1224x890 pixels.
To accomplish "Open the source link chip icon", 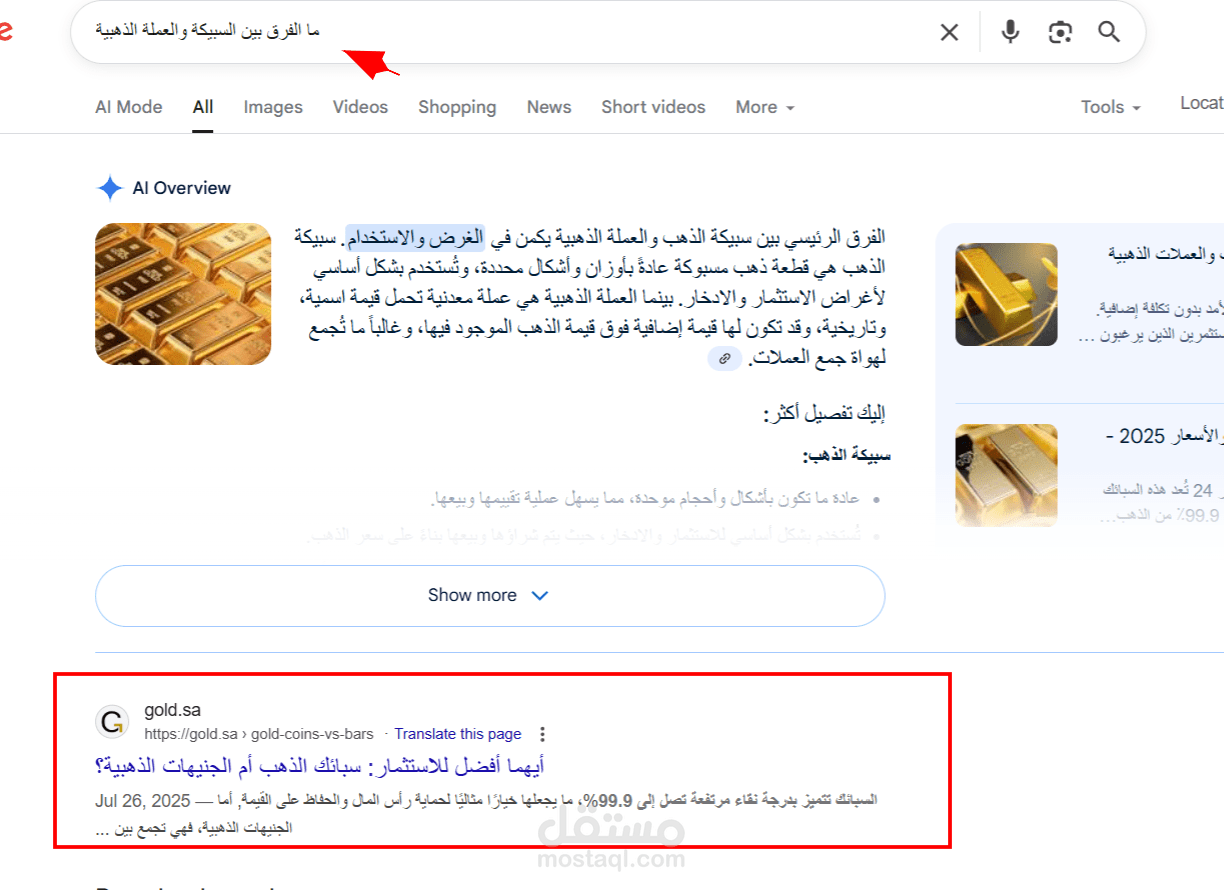I will (x=725, y=358).
